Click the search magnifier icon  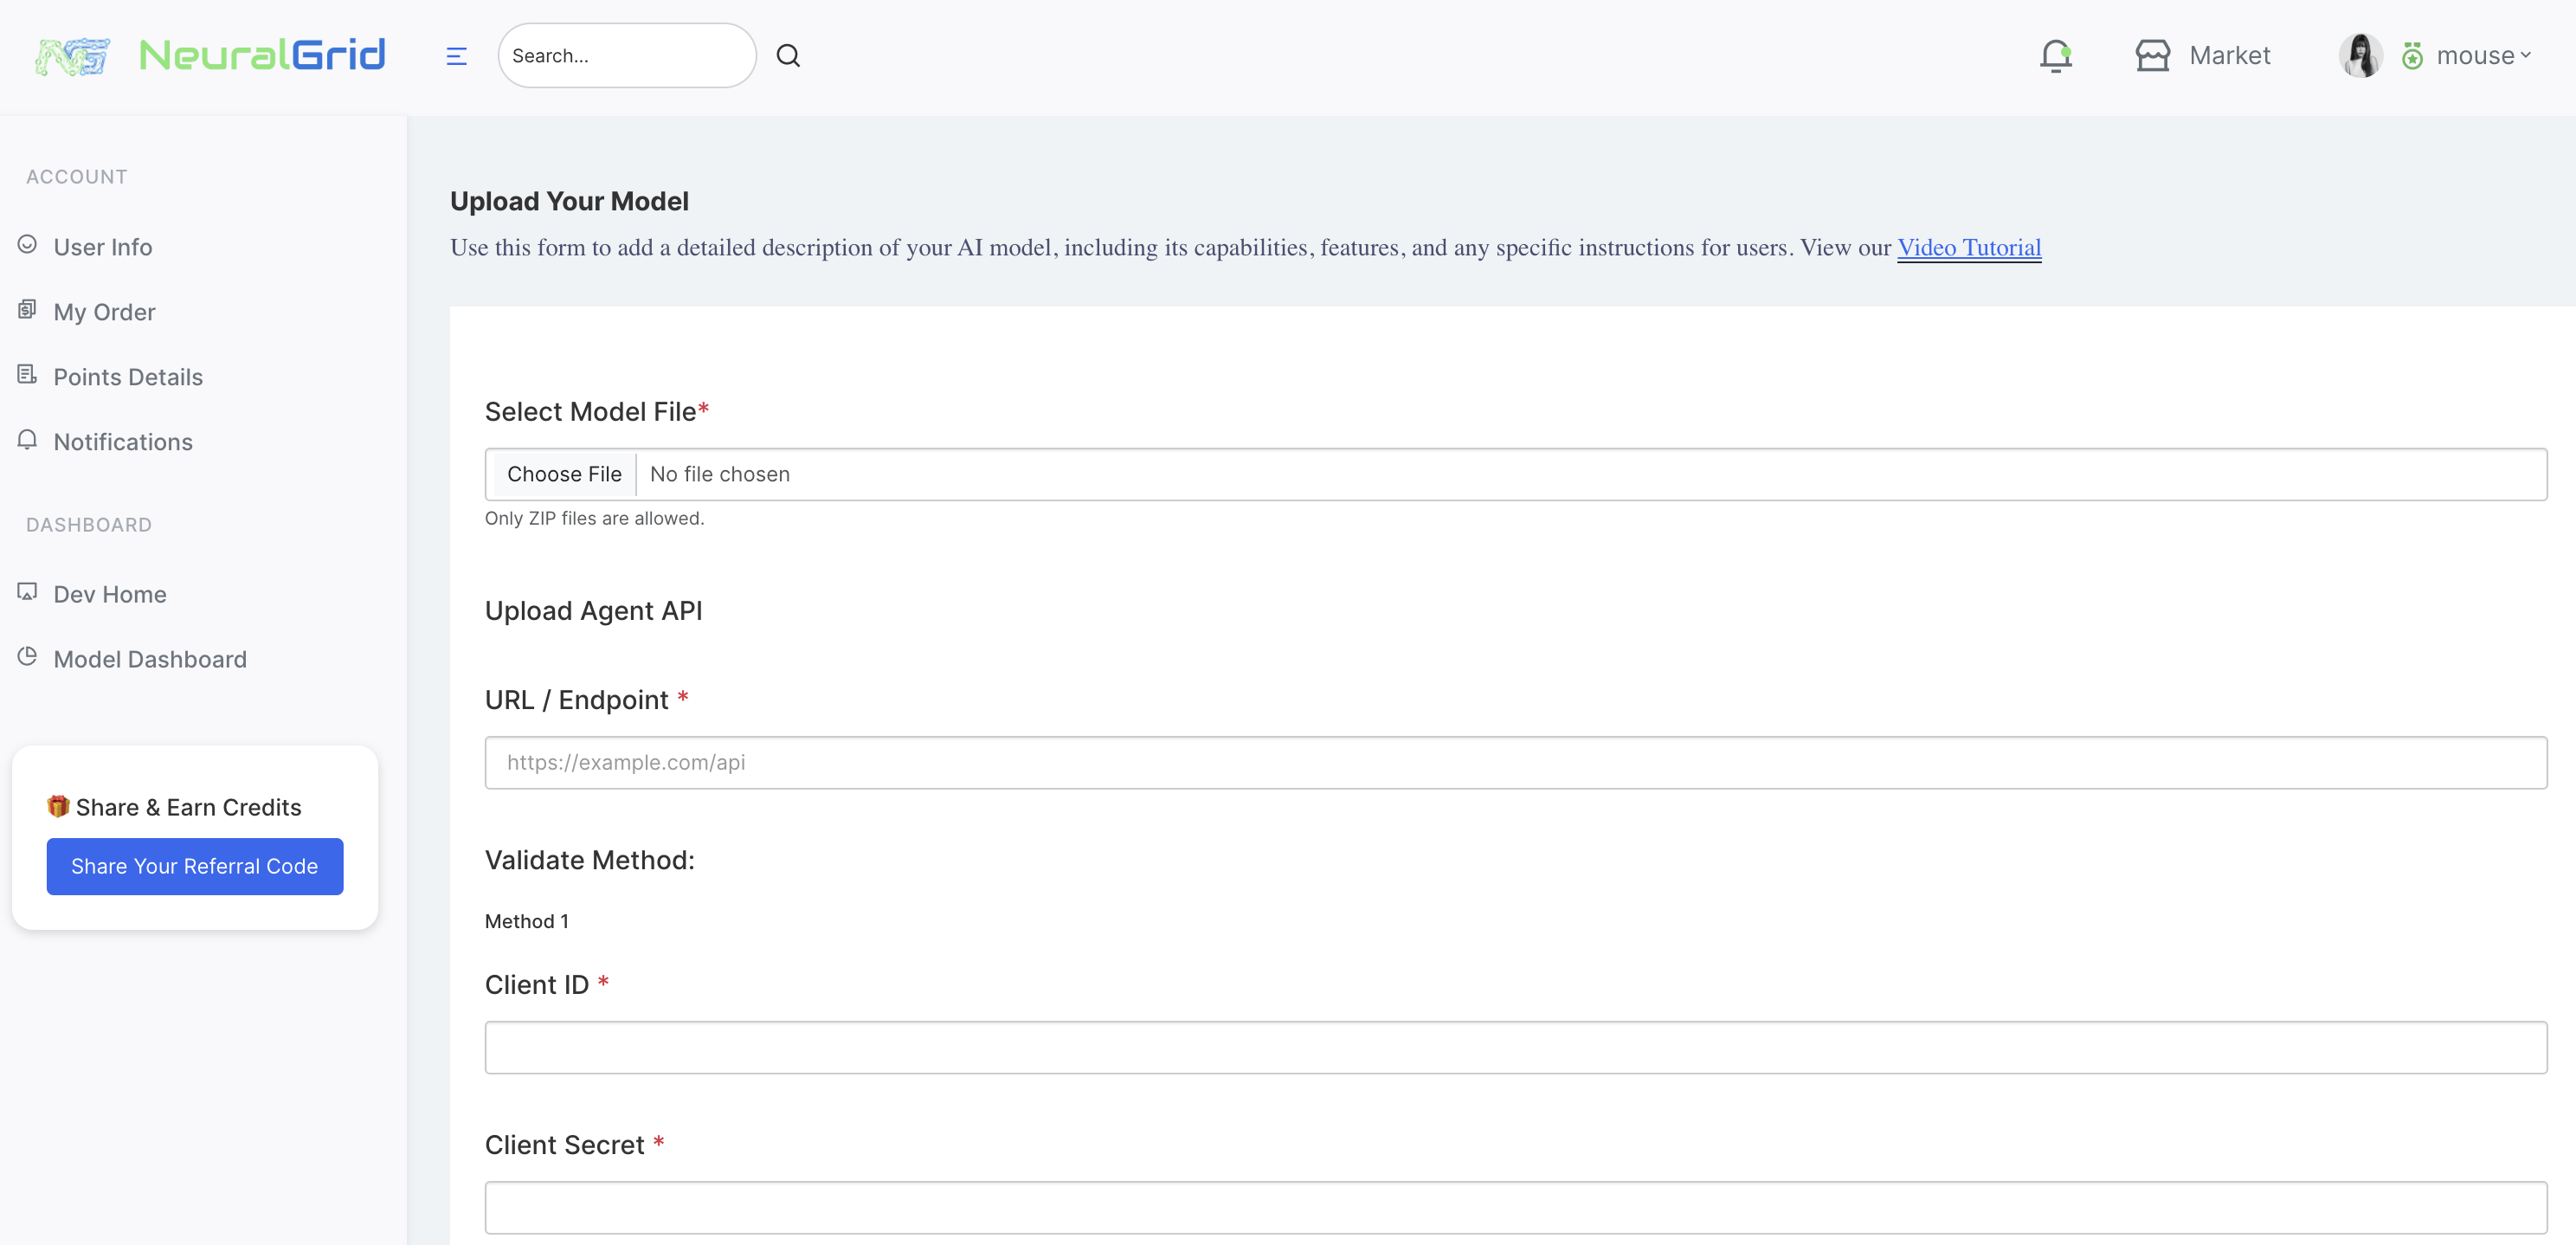[x=788, y=55]
